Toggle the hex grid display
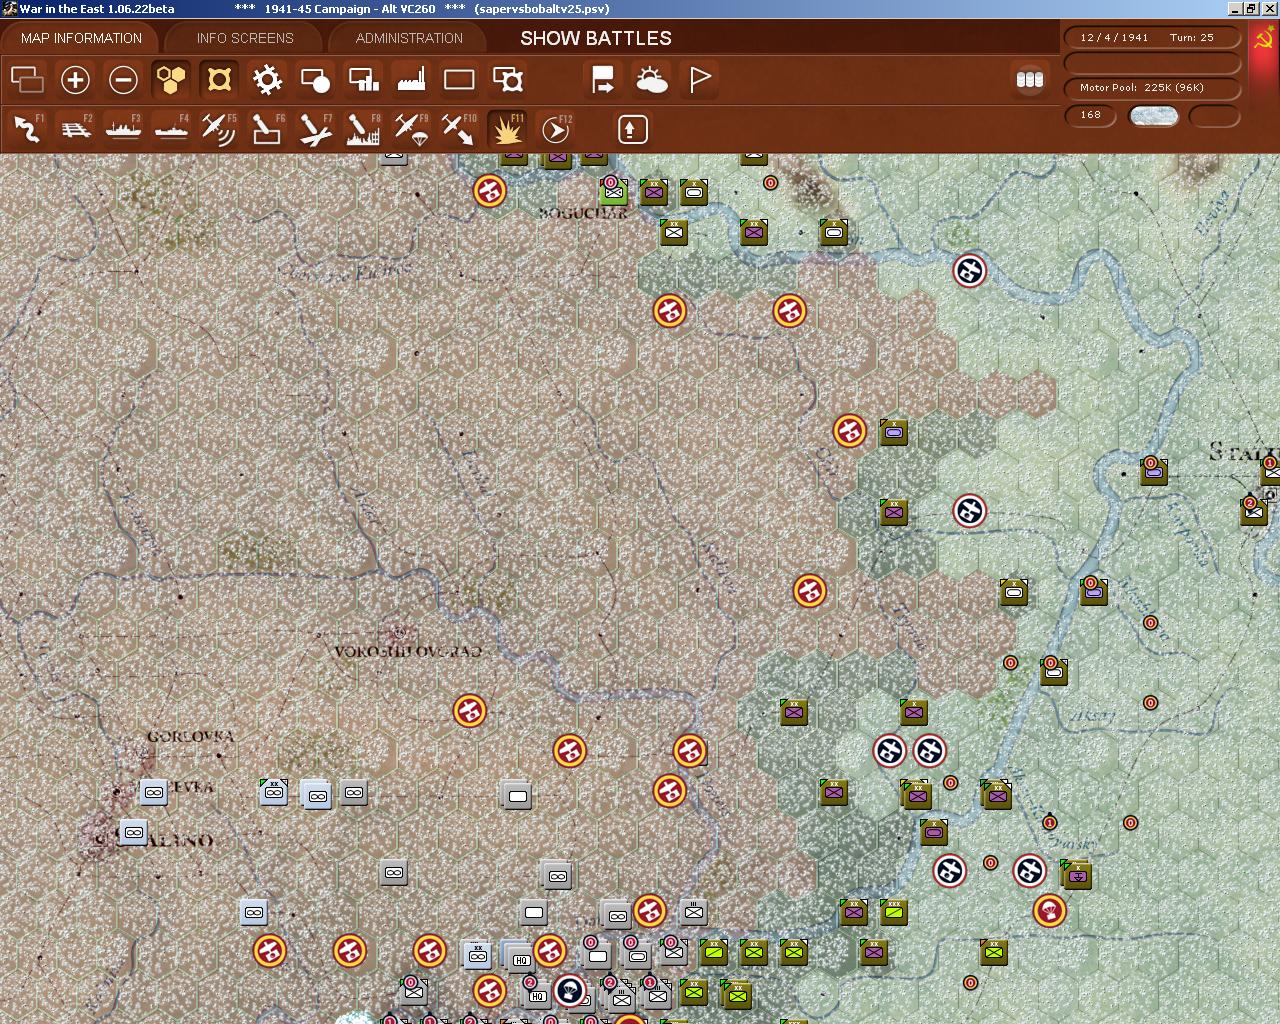Image resolution: width=1280 pixels, height=1024 pixels. click(171, 80)
